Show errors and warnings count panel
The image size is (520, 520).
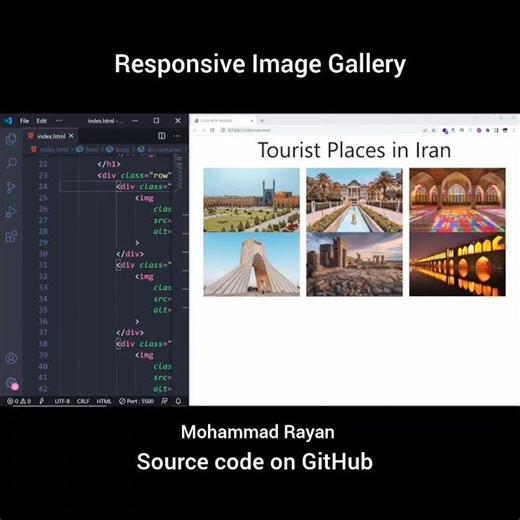(x=19, y=401)
